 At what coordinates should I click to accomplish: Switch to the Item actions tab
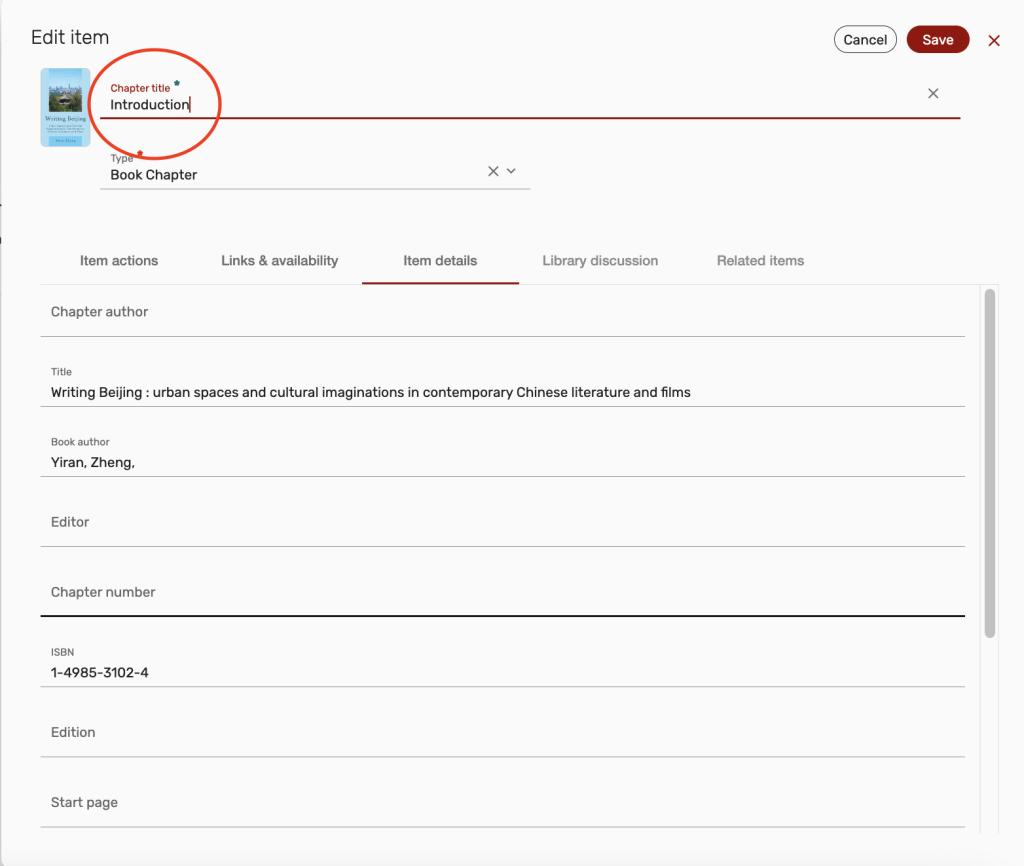(x=119, y=261)
